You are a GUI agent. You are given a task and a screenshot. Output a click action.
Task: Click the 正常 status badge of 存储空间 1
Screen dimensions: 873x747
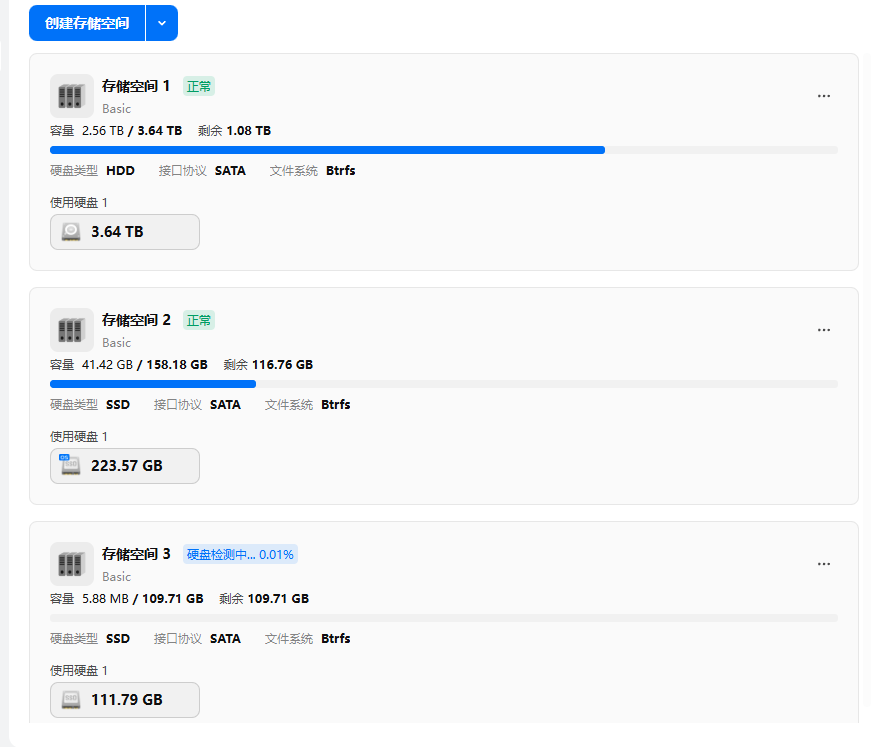point(199,87)
